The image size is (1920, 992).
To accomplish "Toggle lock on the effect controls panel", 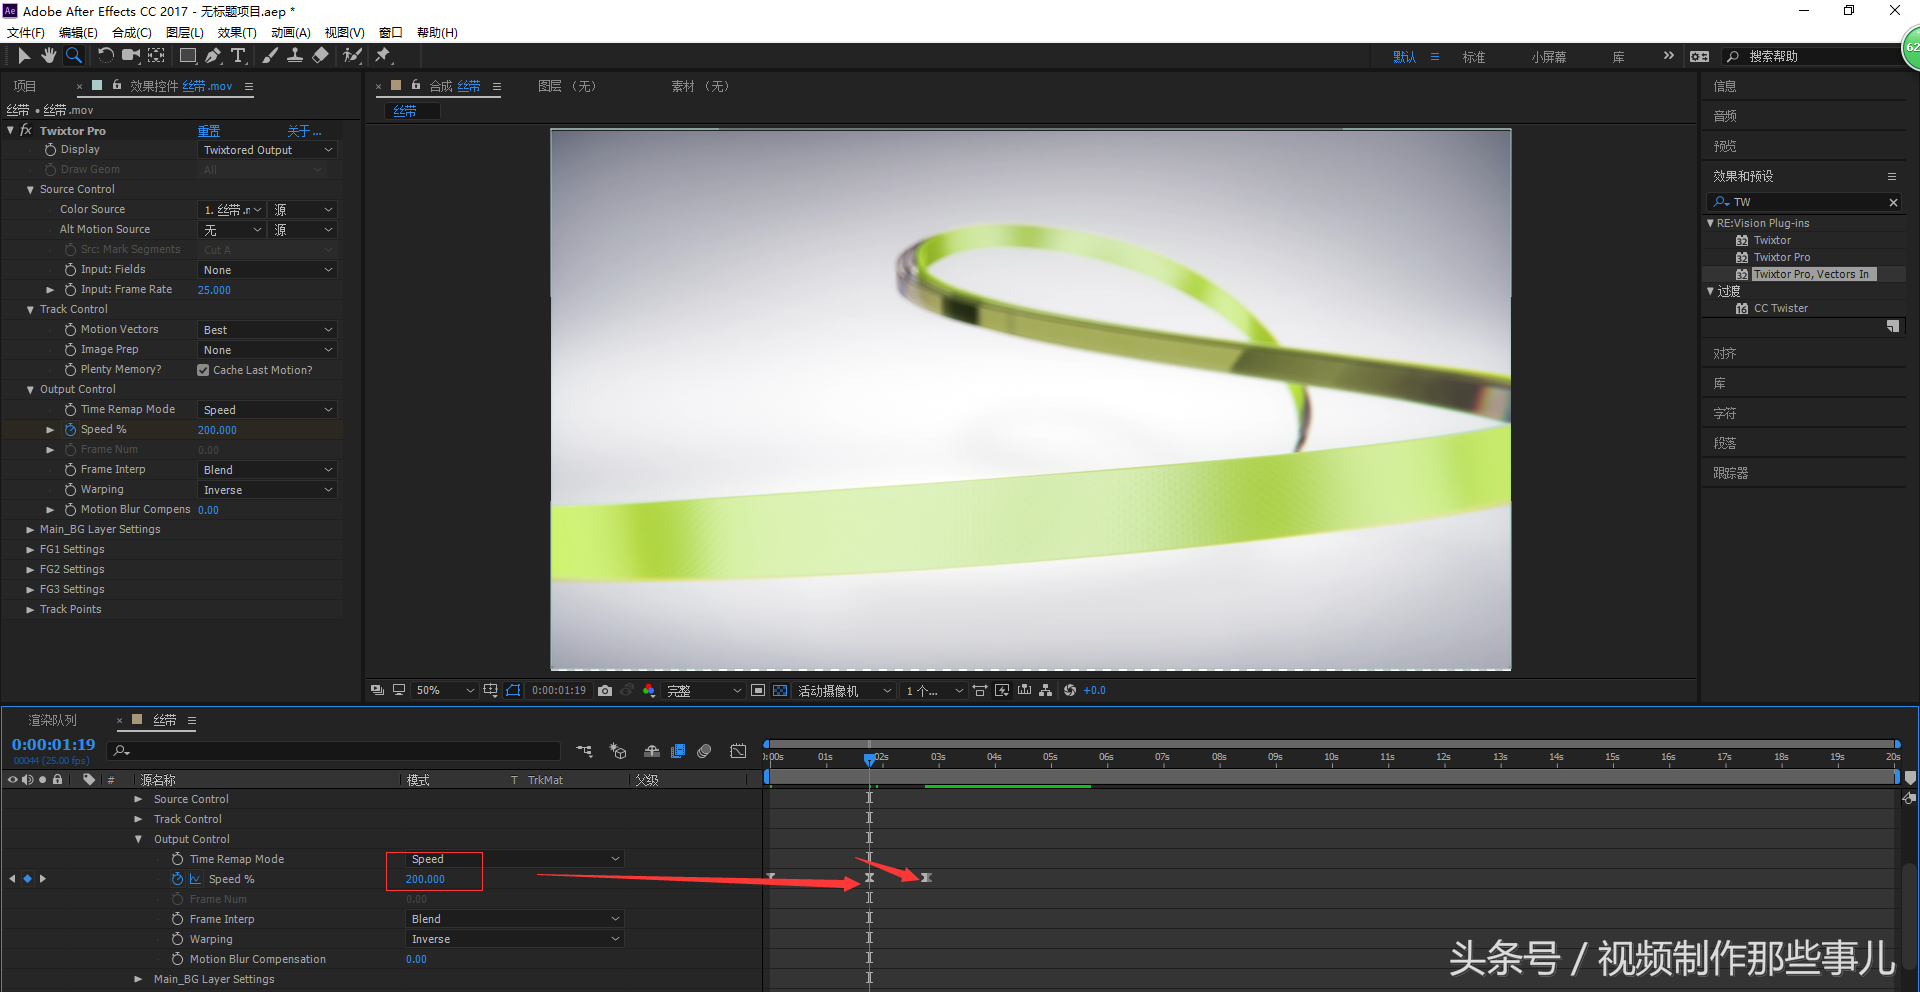I will pyautogui.click(x=117, y=86).
